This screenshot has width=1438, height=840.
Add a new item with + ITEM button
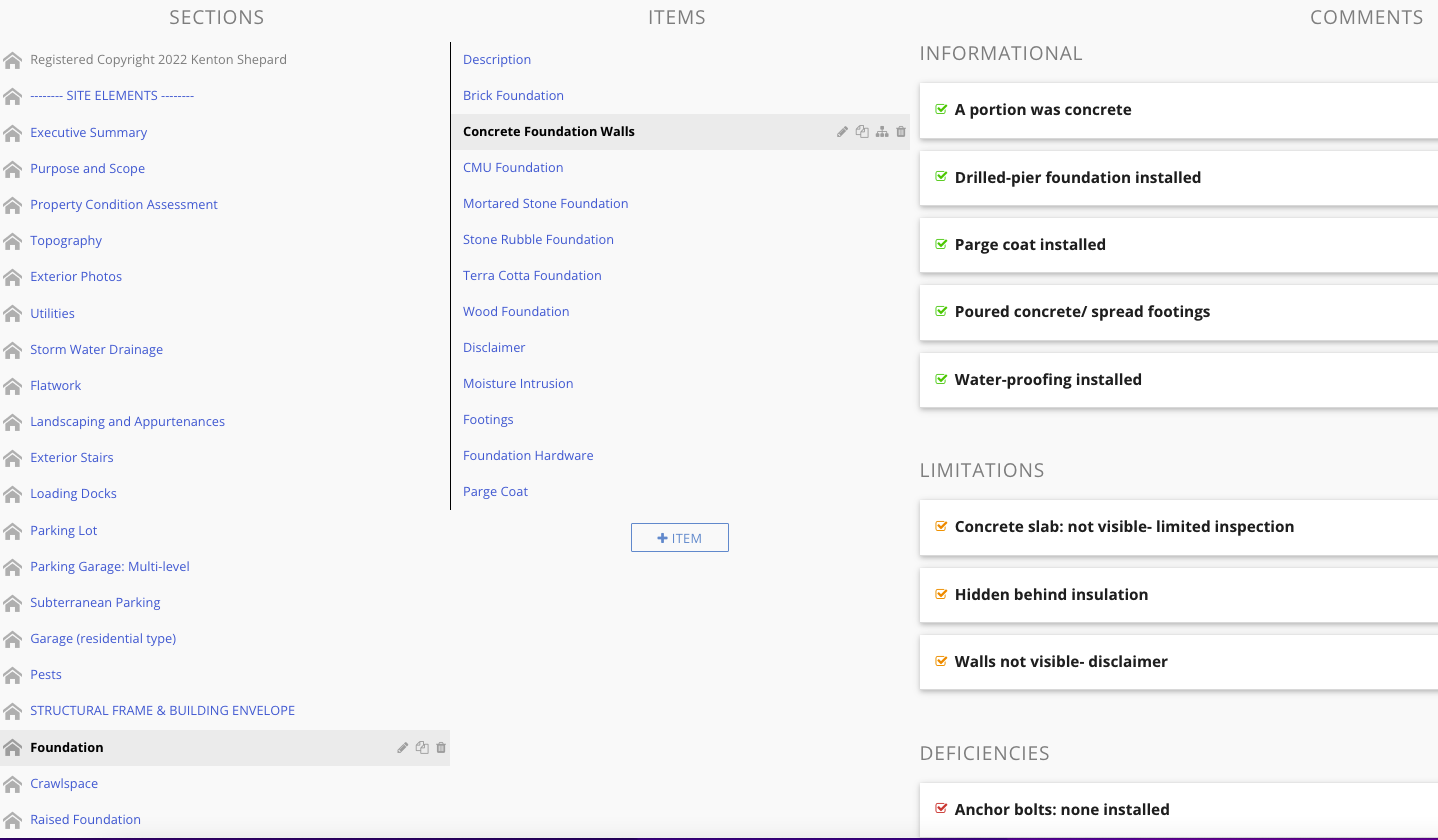point(680,538)
